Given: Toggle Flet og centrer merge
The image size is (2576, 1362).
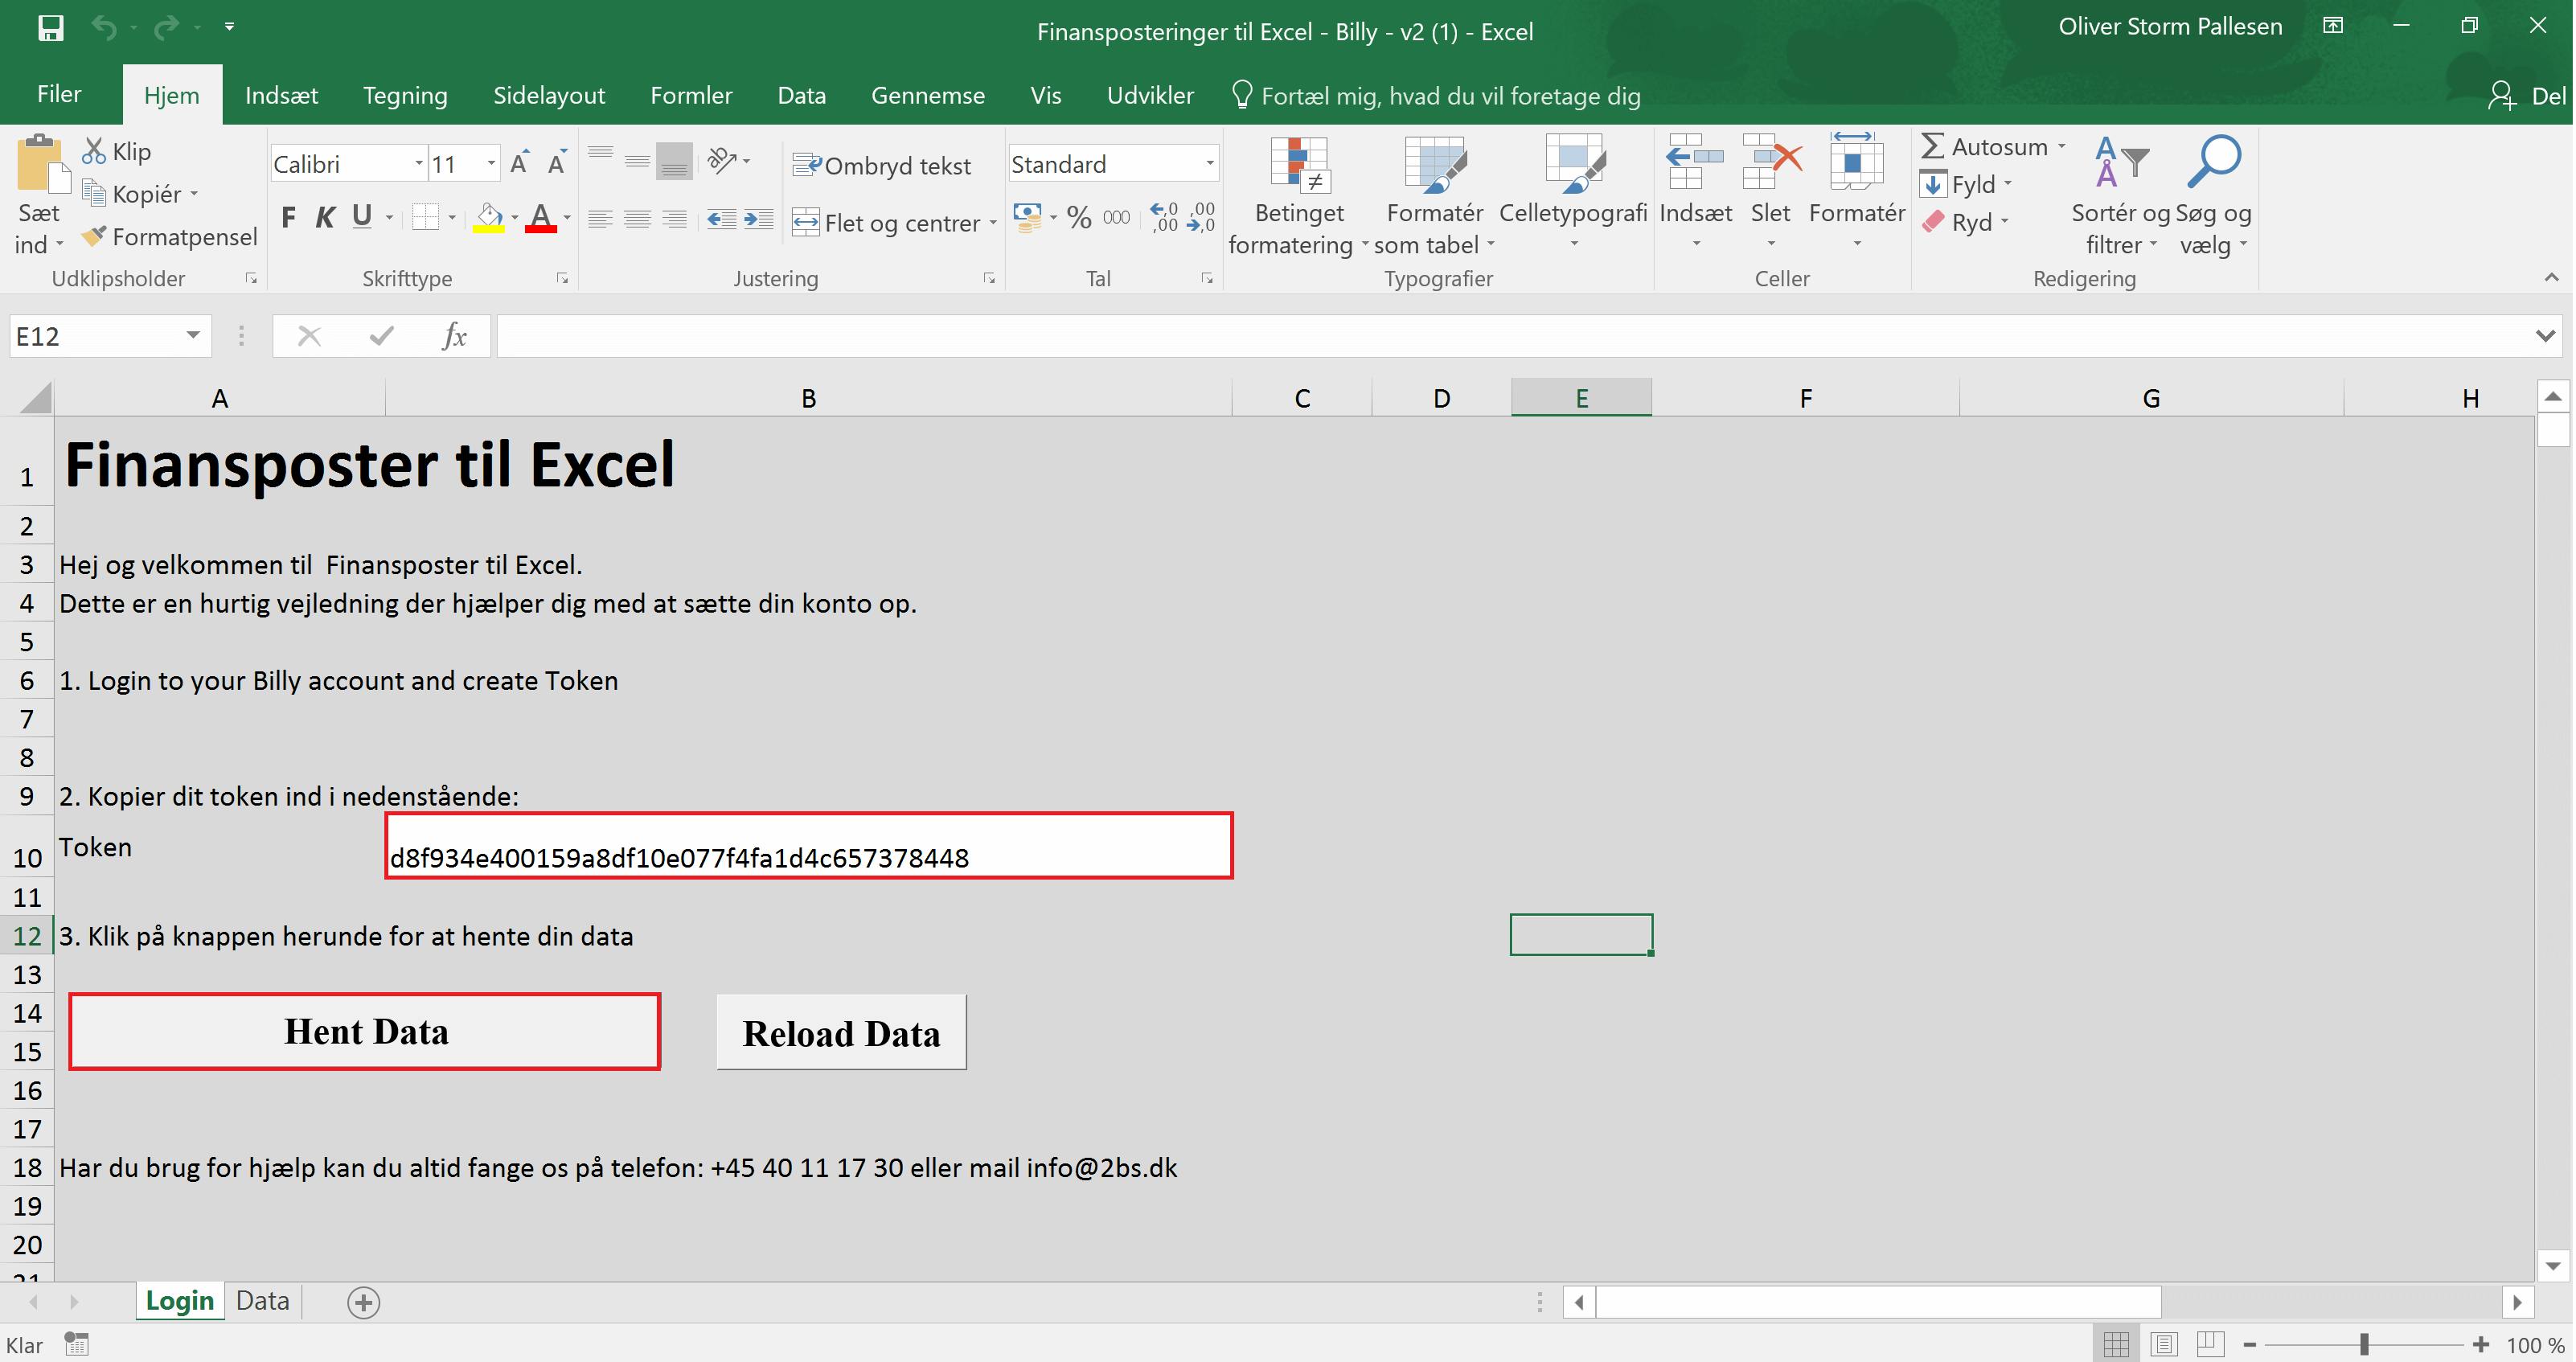Looking at the screenshot, I should click(886, 222).
